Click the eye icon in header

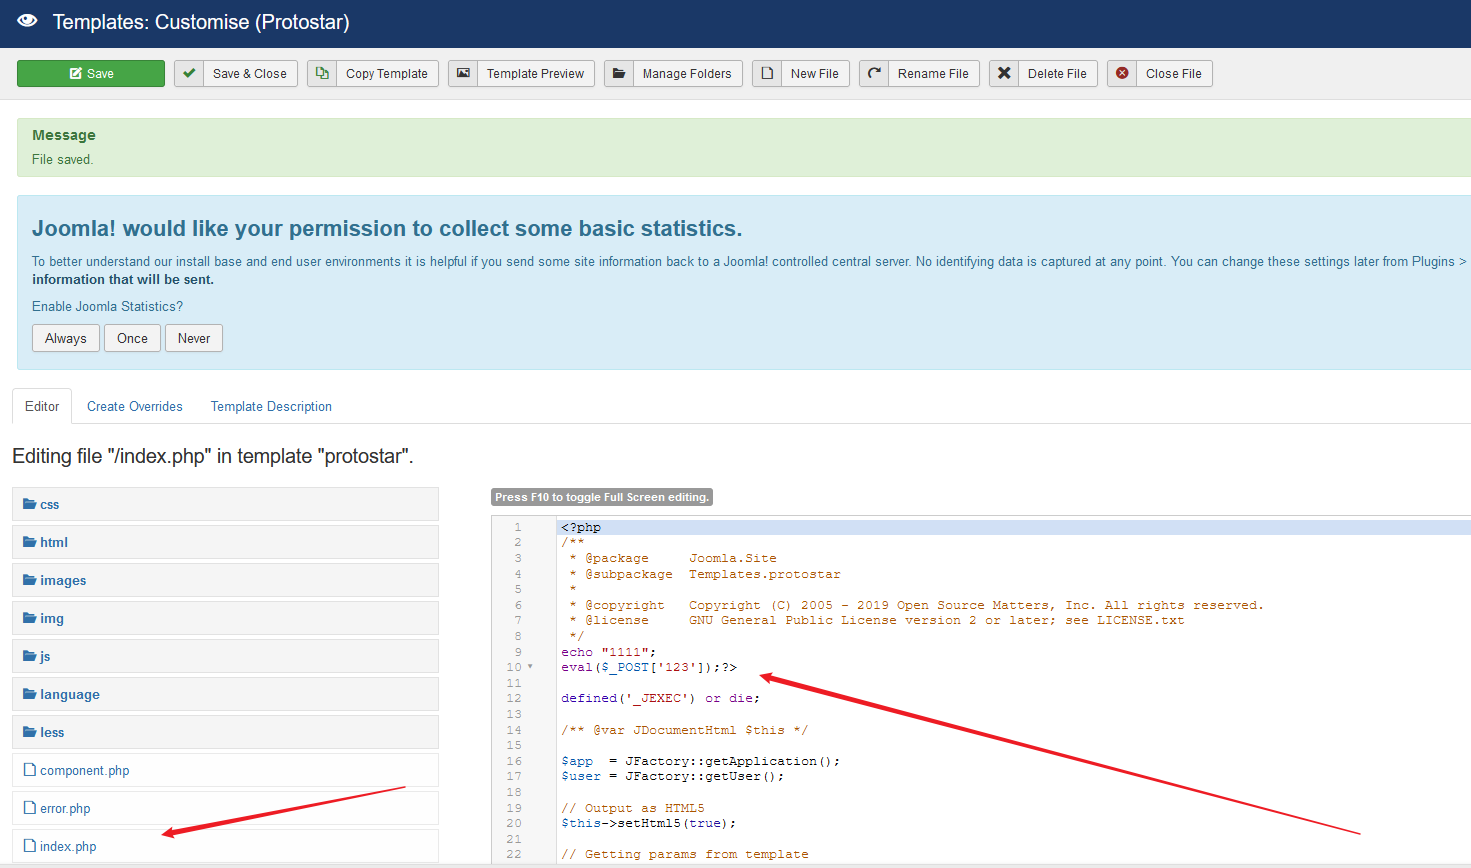pyautogui.click(x=27, y=21)
